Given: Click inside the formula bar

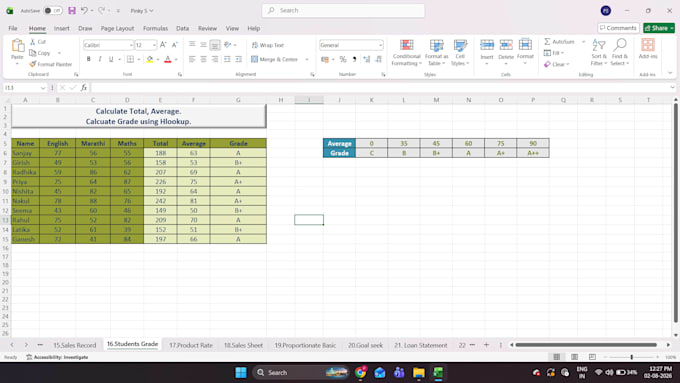Looking at the screenshot, I should pos(380,88).
